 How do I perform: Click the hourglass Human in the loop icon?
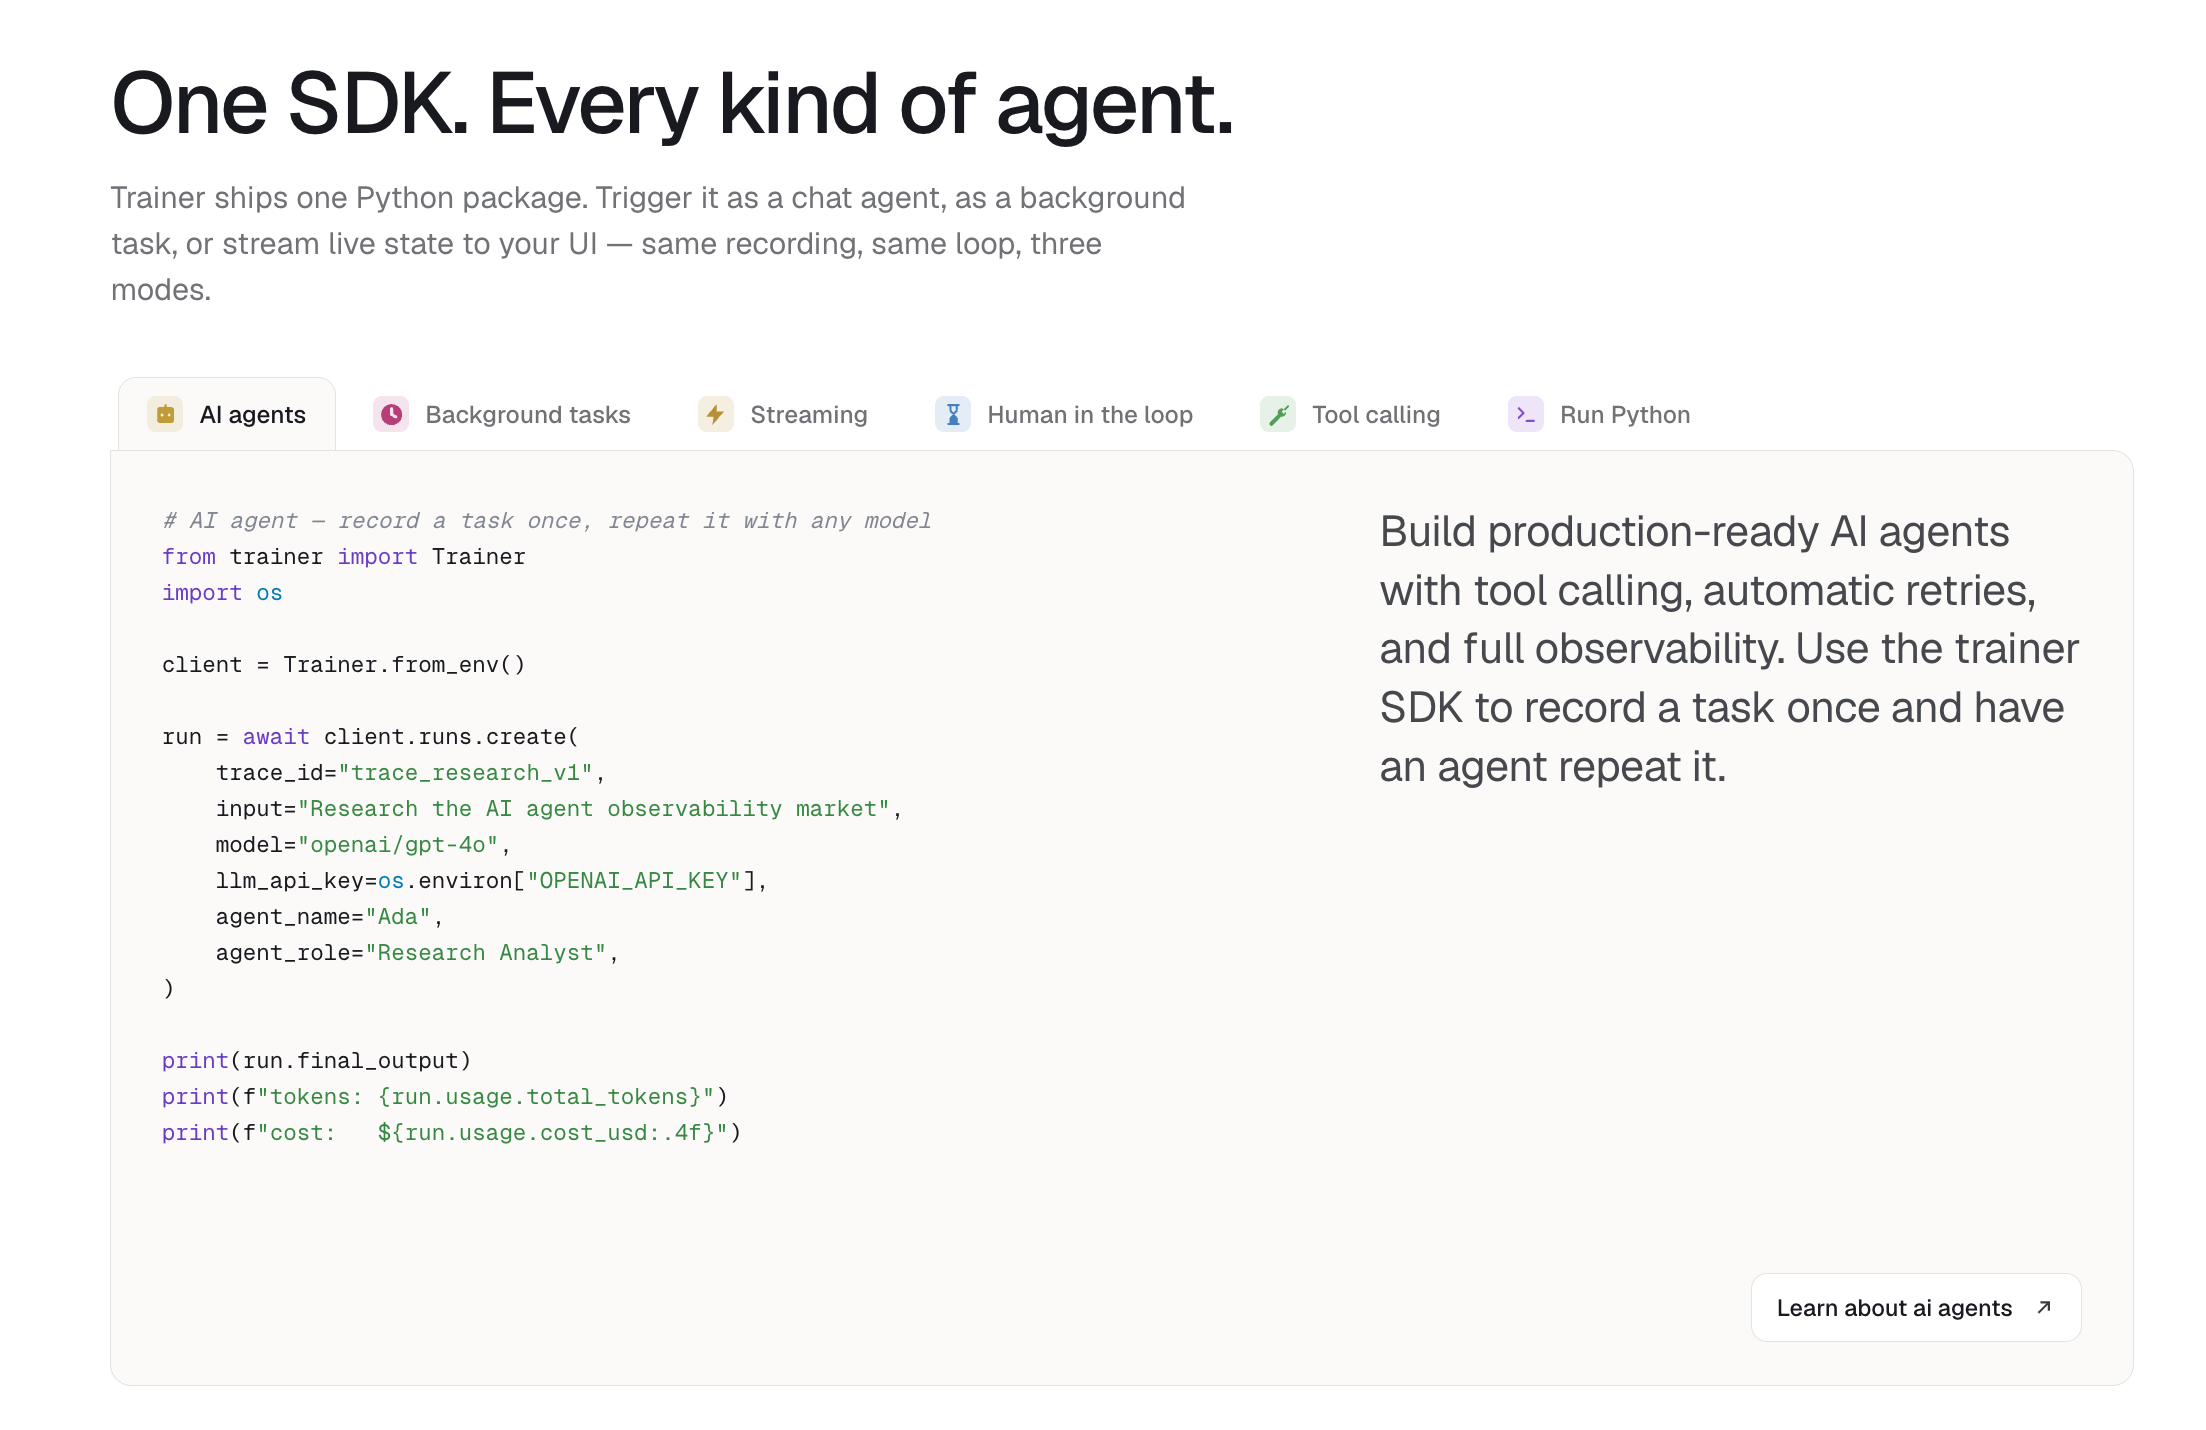[953, 414]
